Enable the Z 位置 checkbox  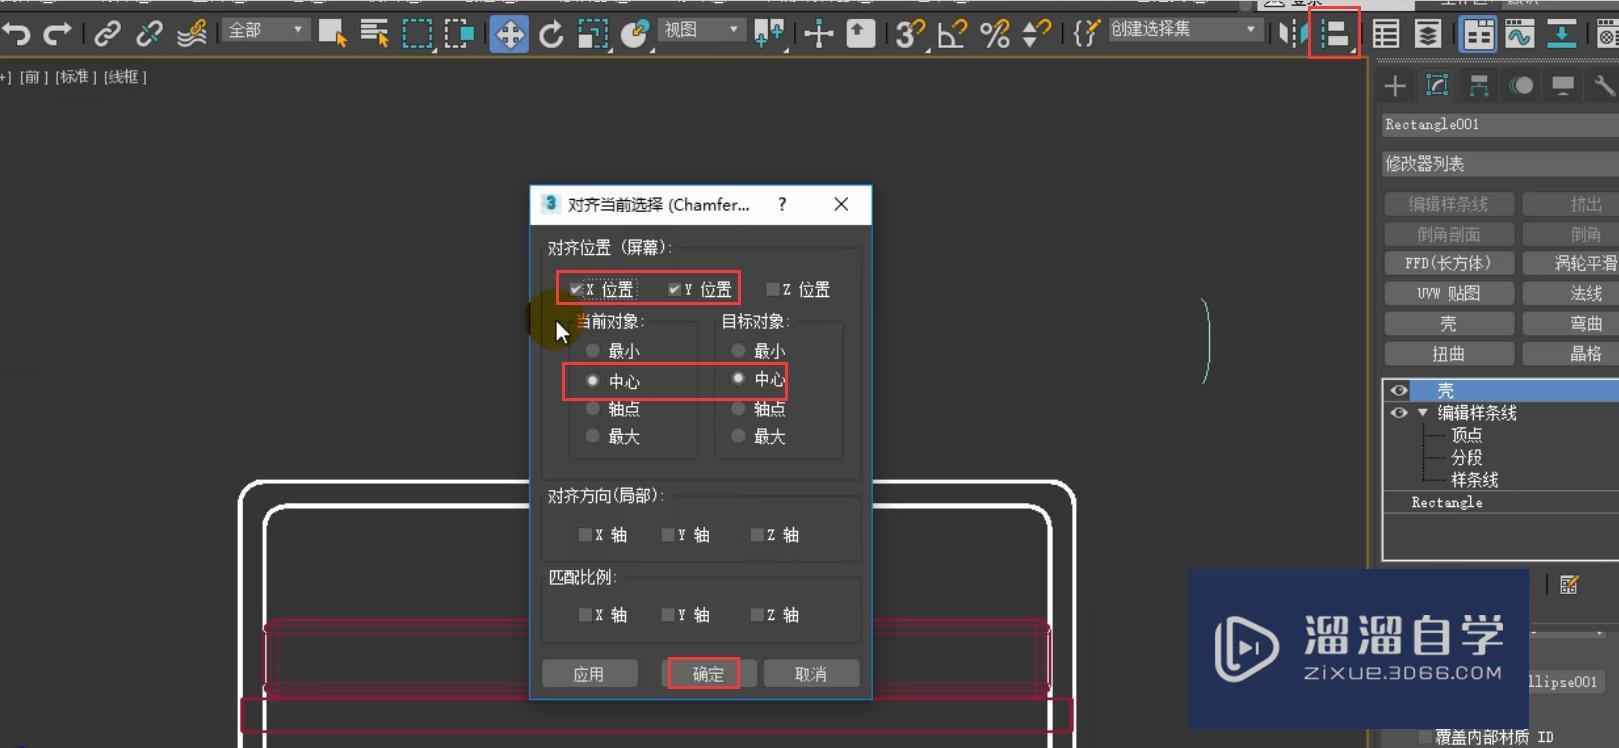click(772, 289)
